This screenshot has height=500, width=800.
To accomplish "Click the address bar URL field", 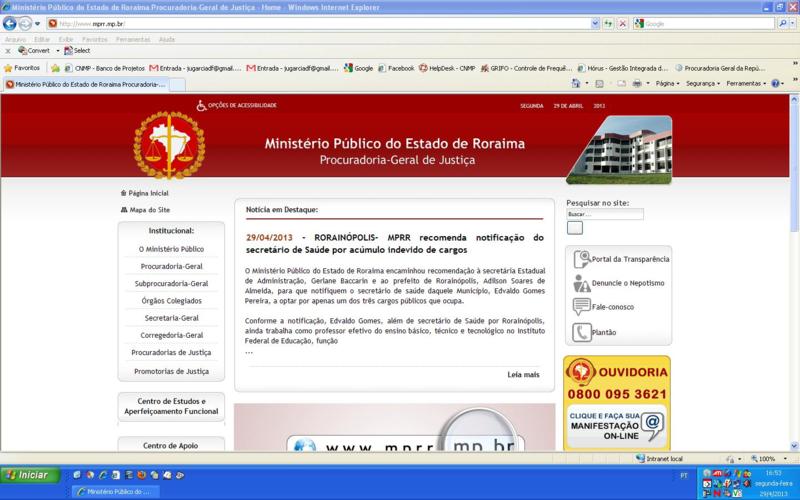I will 319,23.
